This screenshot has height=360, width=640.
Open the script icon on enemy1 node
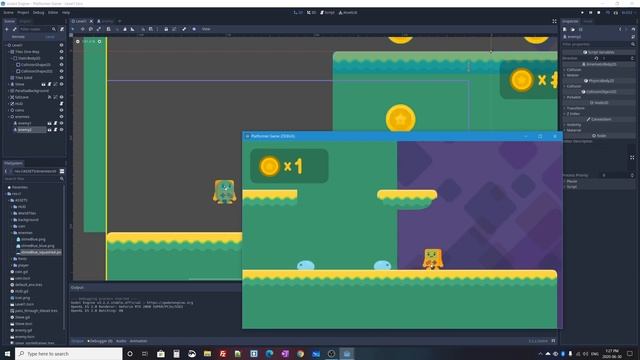pyautogui.click(x=55, y=123)
